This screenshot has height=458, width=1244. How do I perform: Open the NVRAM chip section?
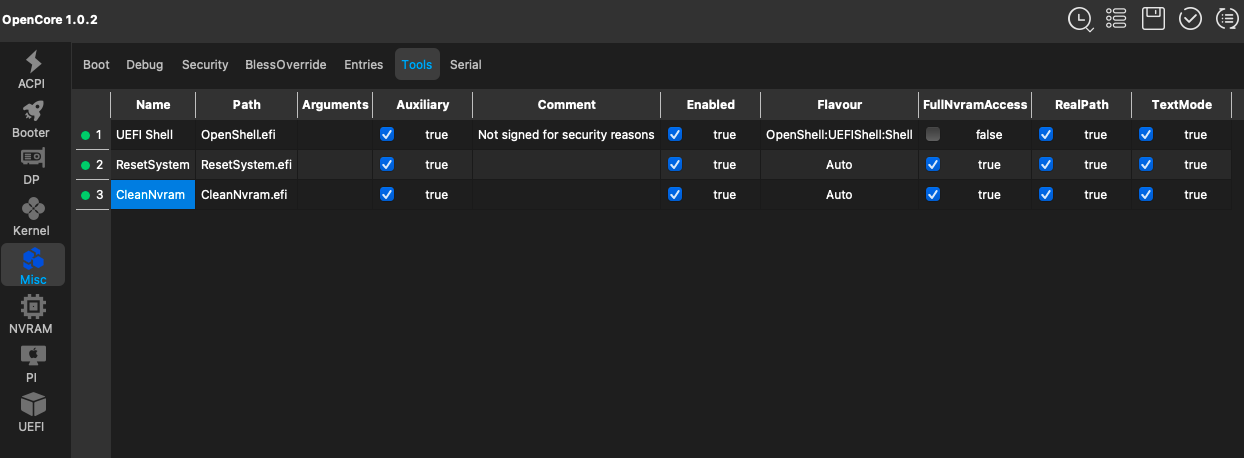32,314
